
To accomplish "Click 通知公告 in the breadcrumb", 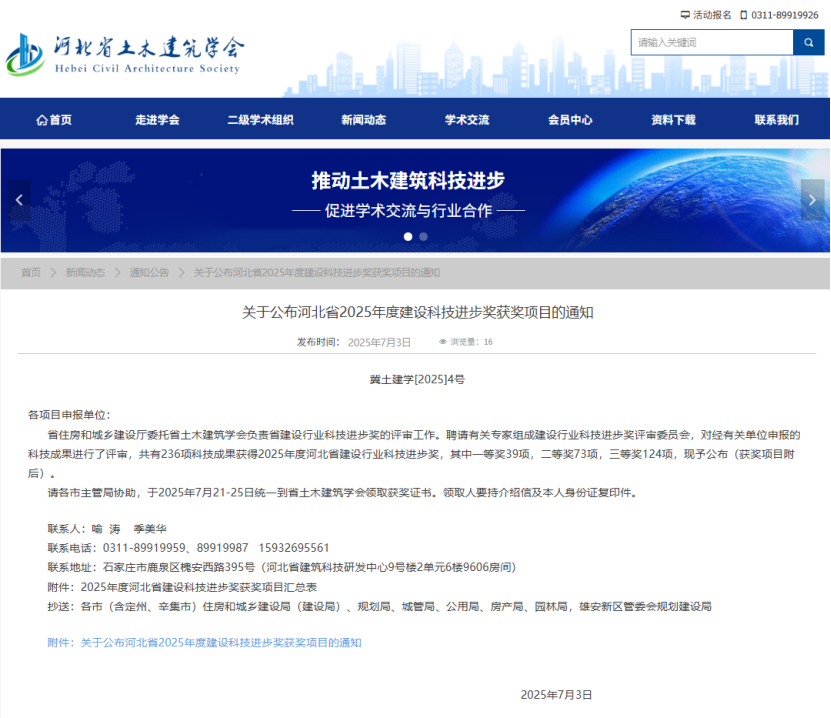I will point(149,273).
